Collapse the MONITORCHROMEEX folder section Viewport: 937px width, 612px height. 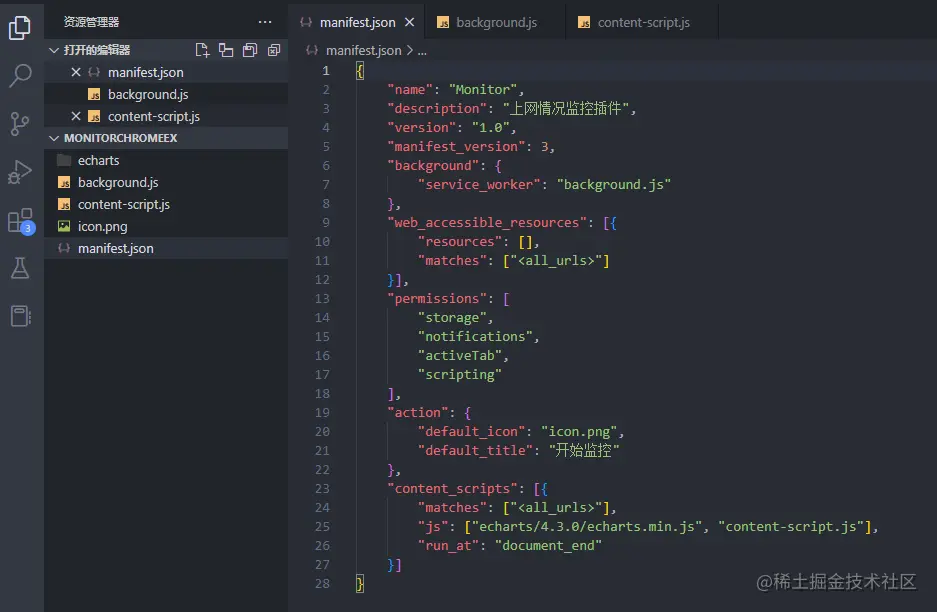(x=54, y=138)
